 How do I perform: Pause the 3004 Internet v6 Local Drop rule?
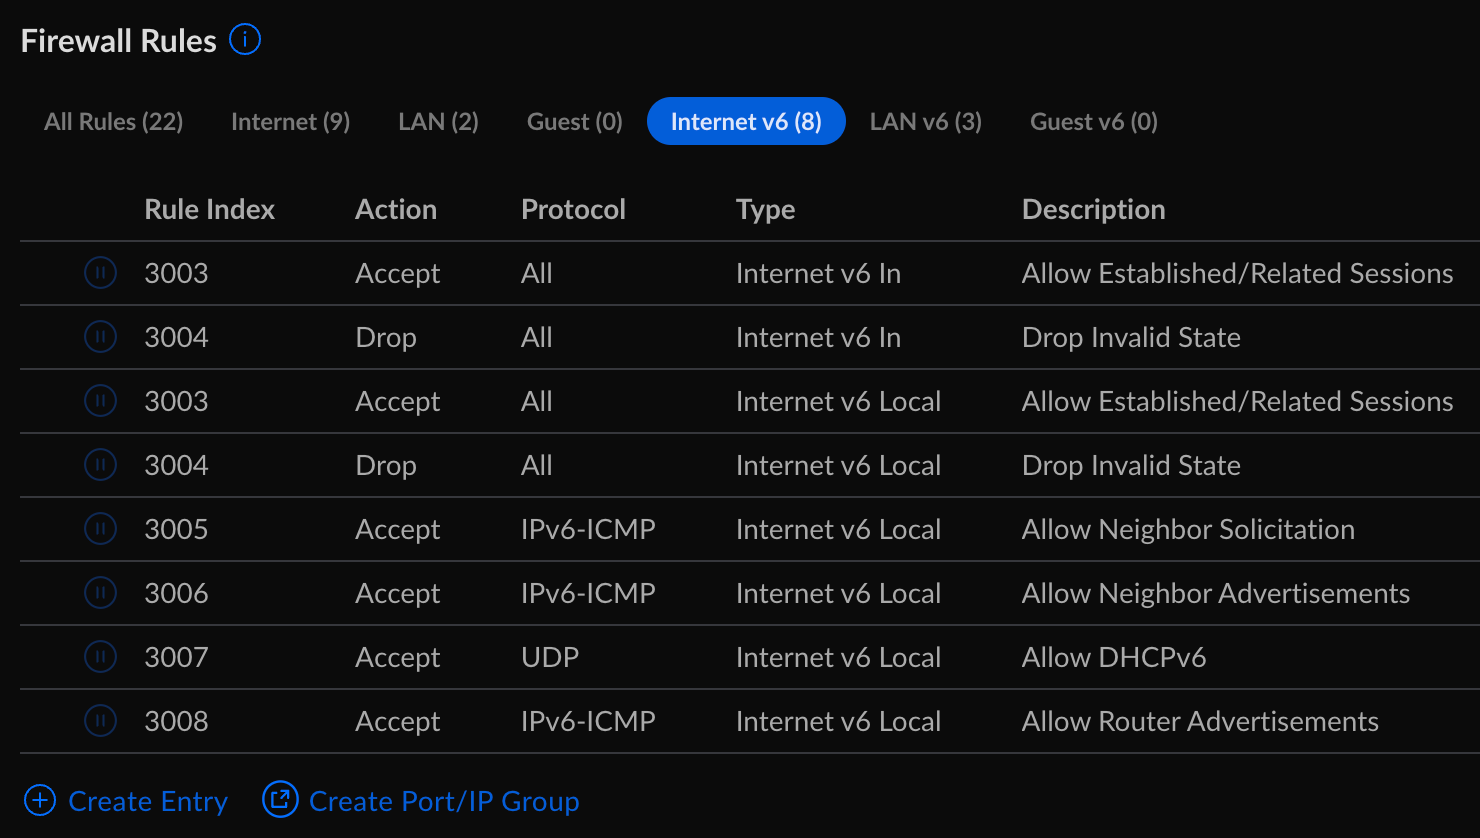[x=100, y=464]
